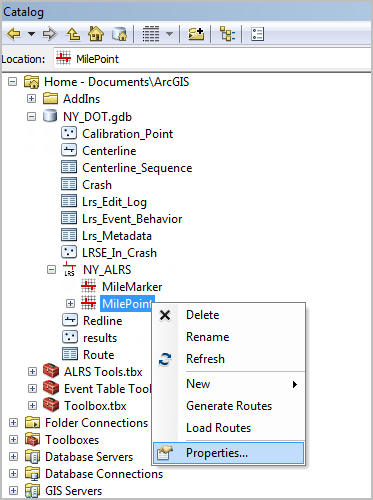Click the NY_DOT.gdb database cylinder icon

[x=50, y=116]
